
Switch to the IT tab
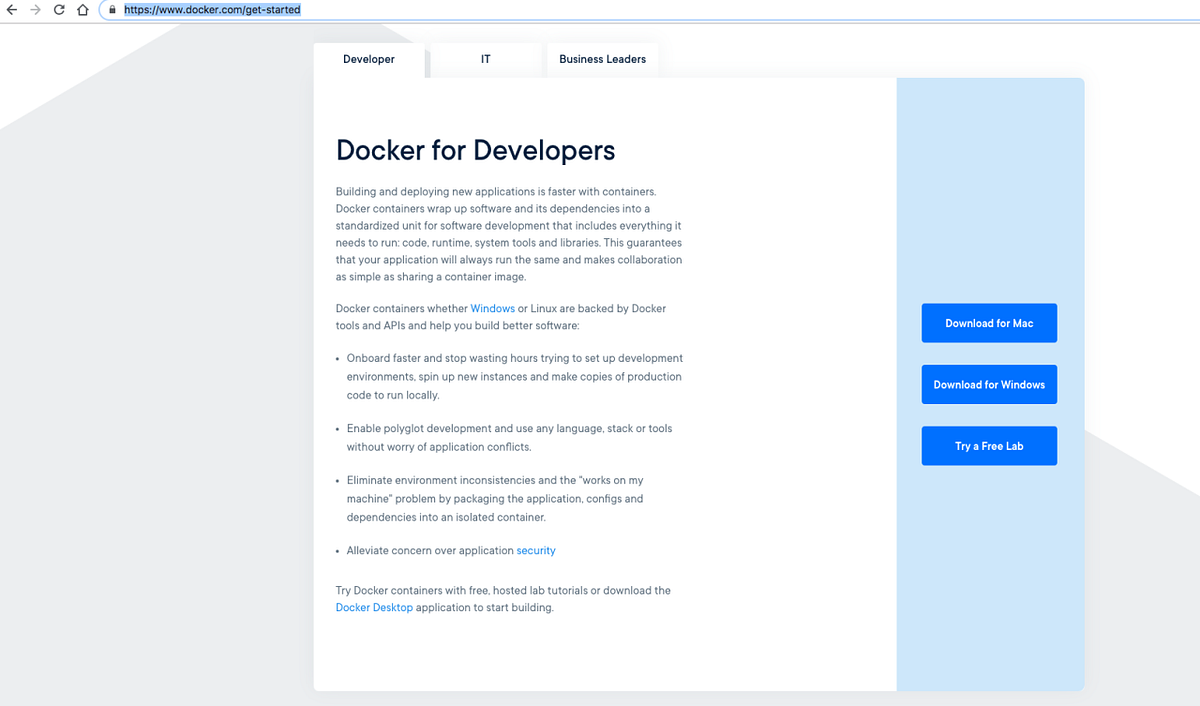coord(485,59)
